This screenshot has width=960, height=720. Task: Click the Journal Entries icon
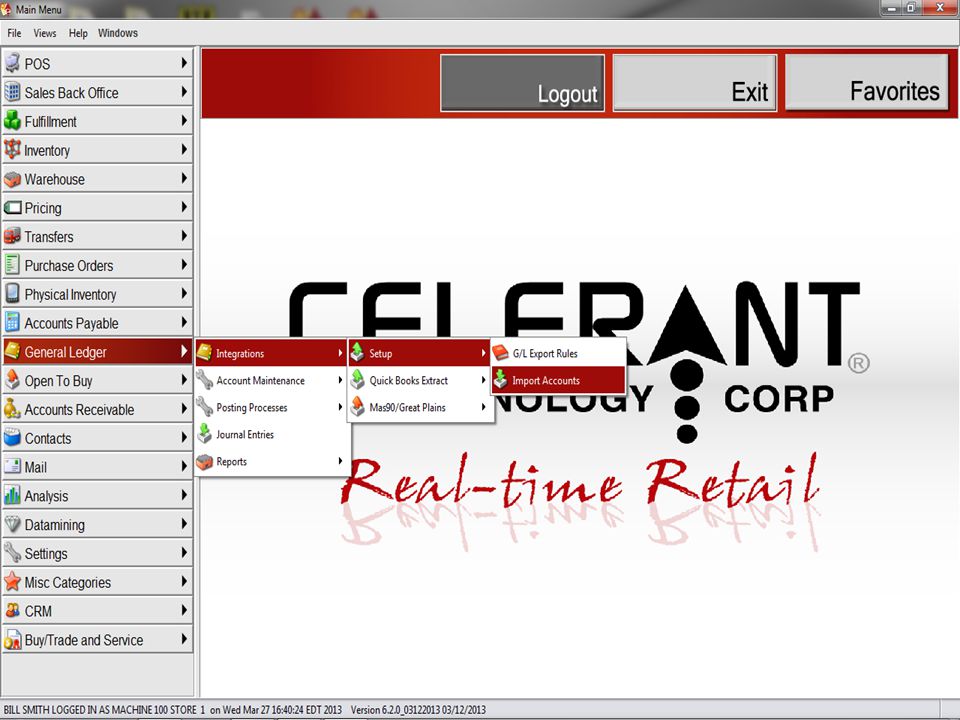click(x=204, y=434)
